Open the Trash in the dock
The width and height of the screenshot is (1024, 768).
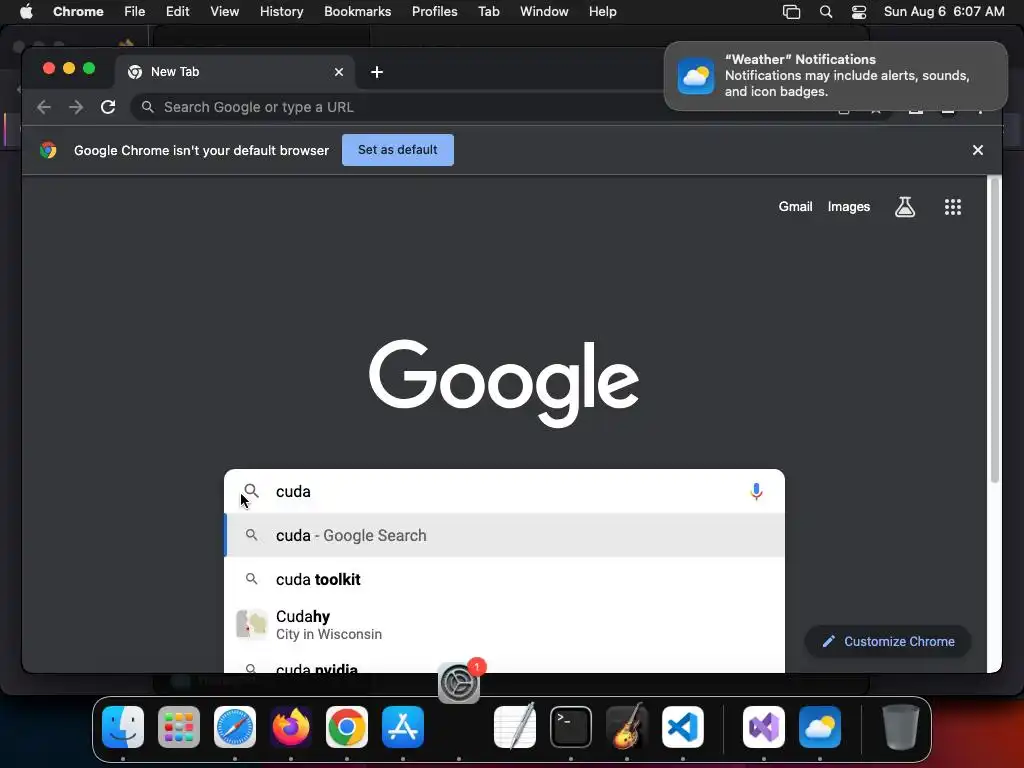coord(901,727)
